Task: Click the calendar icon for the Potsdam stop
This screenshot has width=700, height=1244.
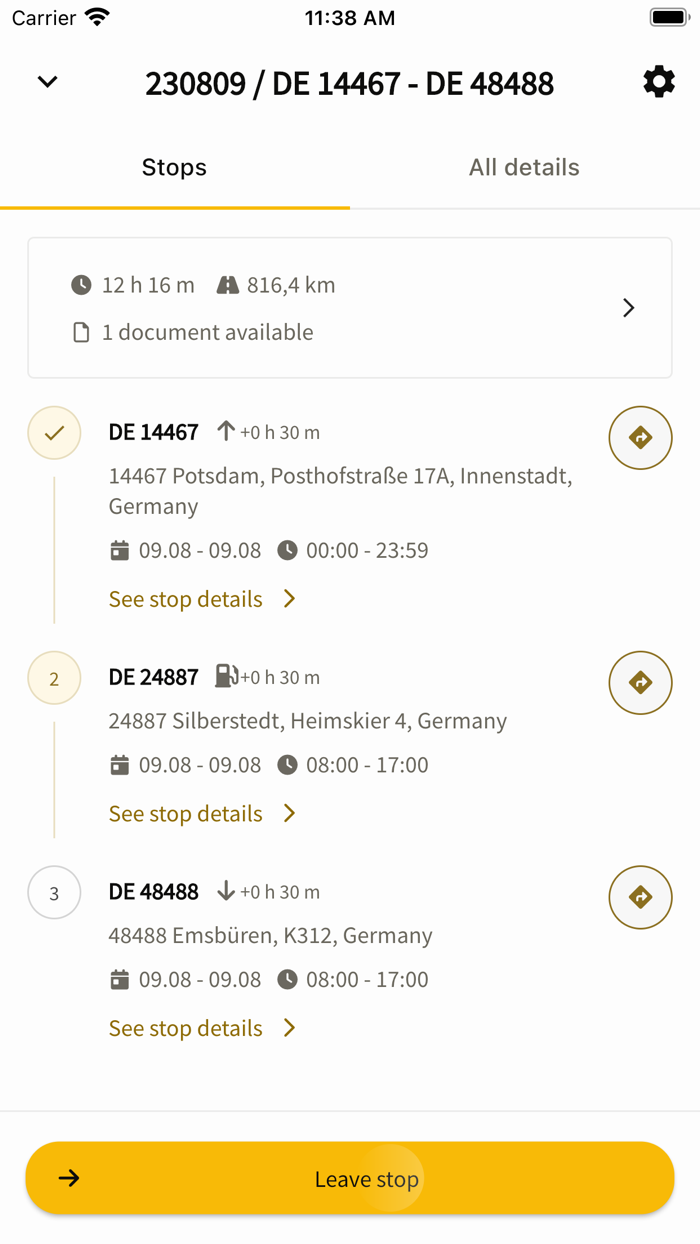Action: coord(120,550)
